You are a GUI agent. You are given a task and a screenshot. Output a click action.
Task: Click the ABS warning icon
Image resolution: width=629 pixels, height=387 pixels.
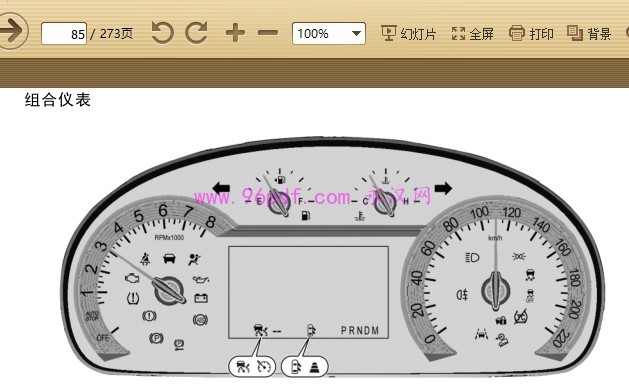click(x=200, y=319)
